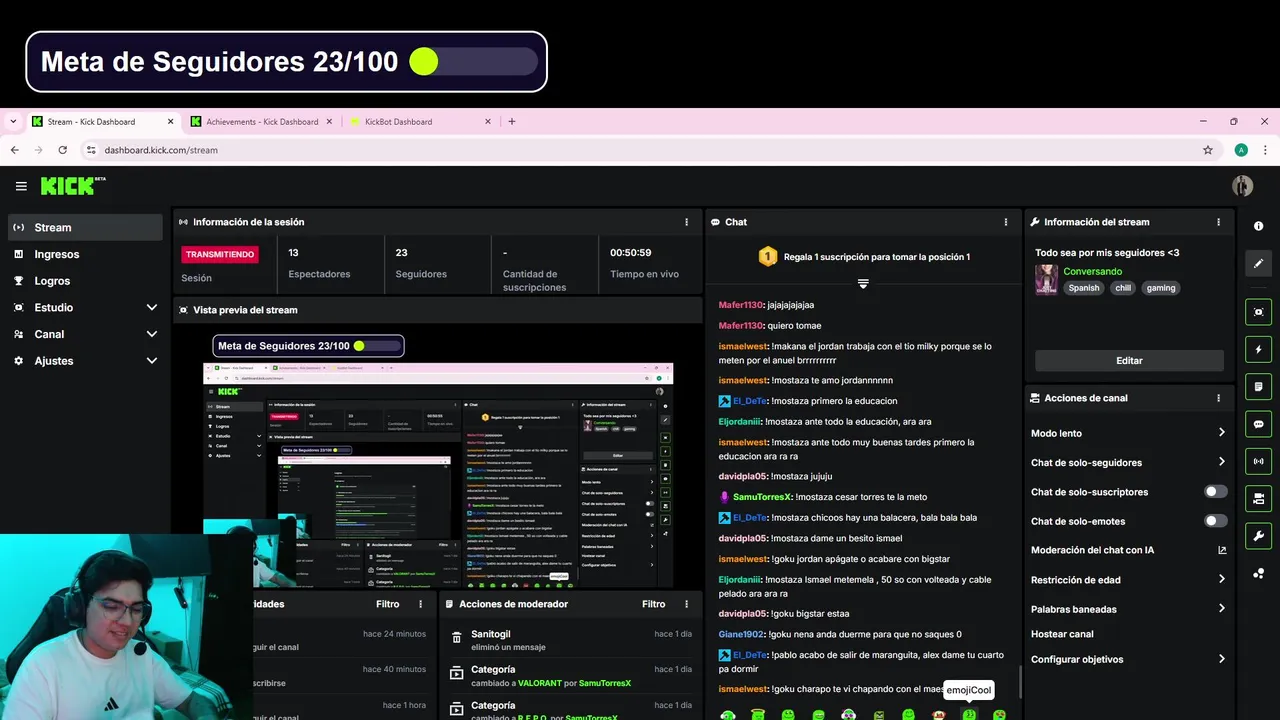Viewport: 1280px width, 720px height.
Task: Click the trash icon on Sanitogil row
Action: click(x=457, y=638)
